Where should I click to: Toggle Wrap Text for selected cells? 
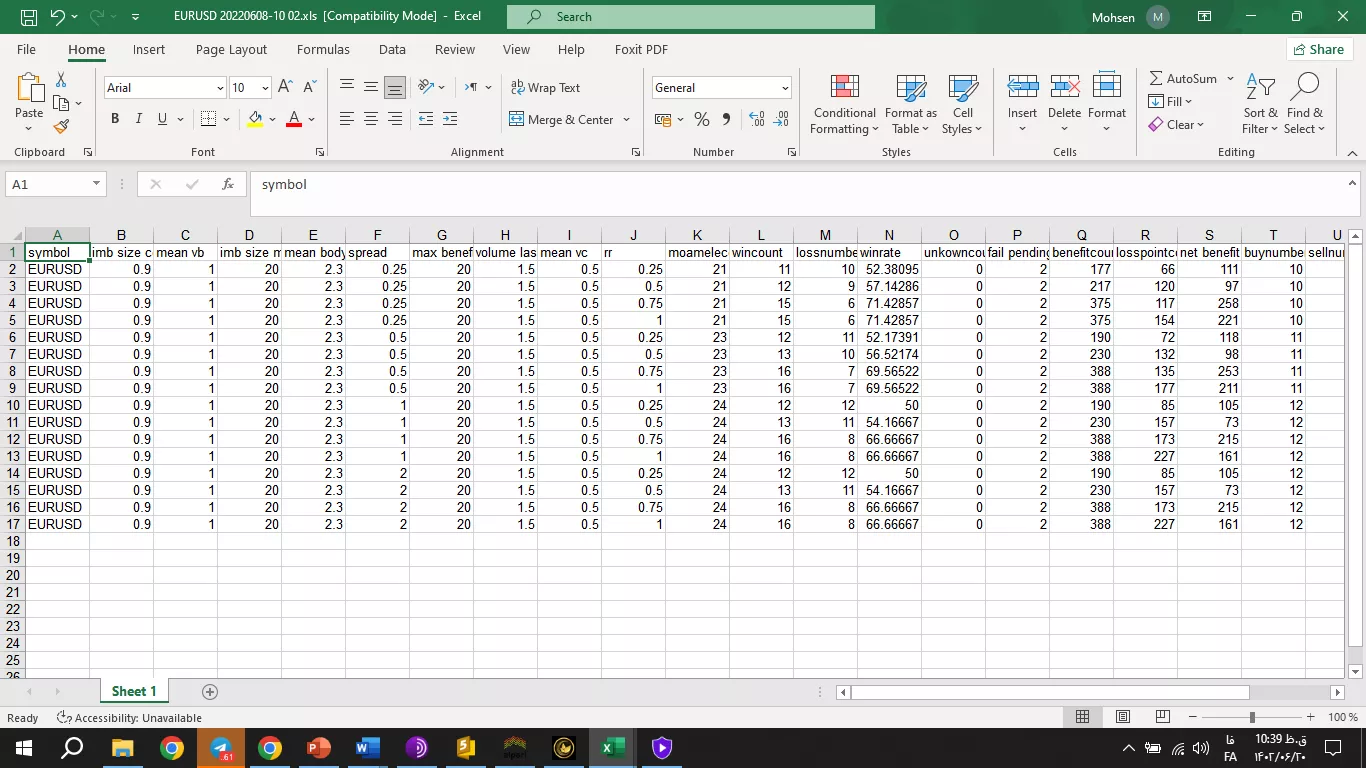tap(545, 87)
